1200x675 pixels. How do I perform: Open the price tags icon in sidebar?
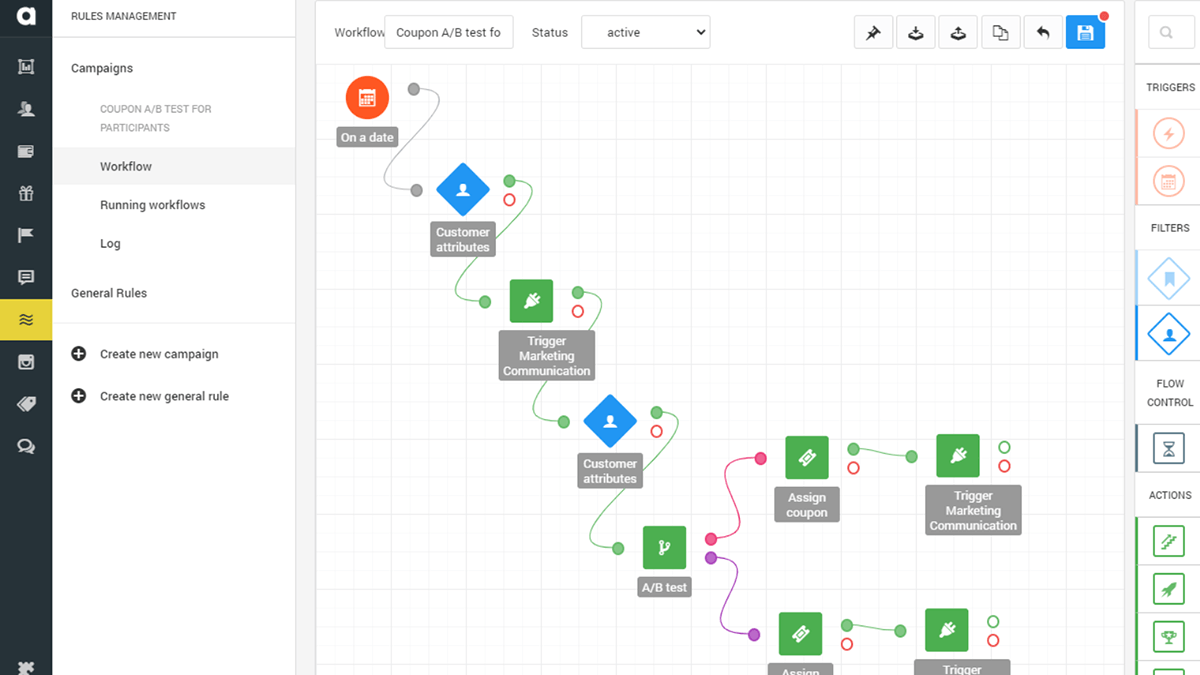[x=26, y=404]
